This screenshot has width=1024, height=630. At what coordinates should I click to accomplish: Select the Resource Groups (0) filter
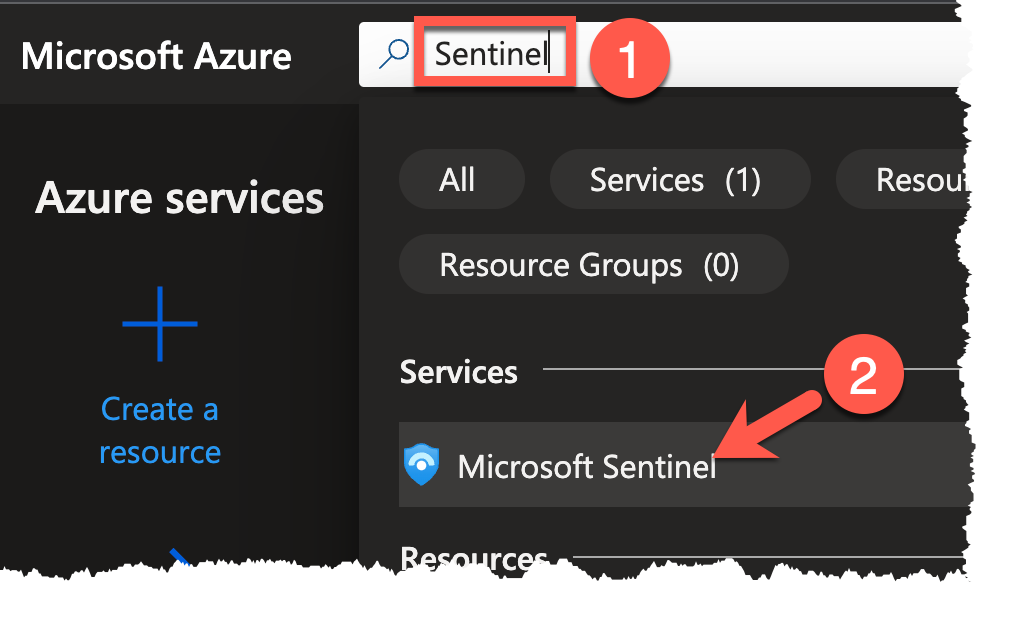(x=592, y=264)
